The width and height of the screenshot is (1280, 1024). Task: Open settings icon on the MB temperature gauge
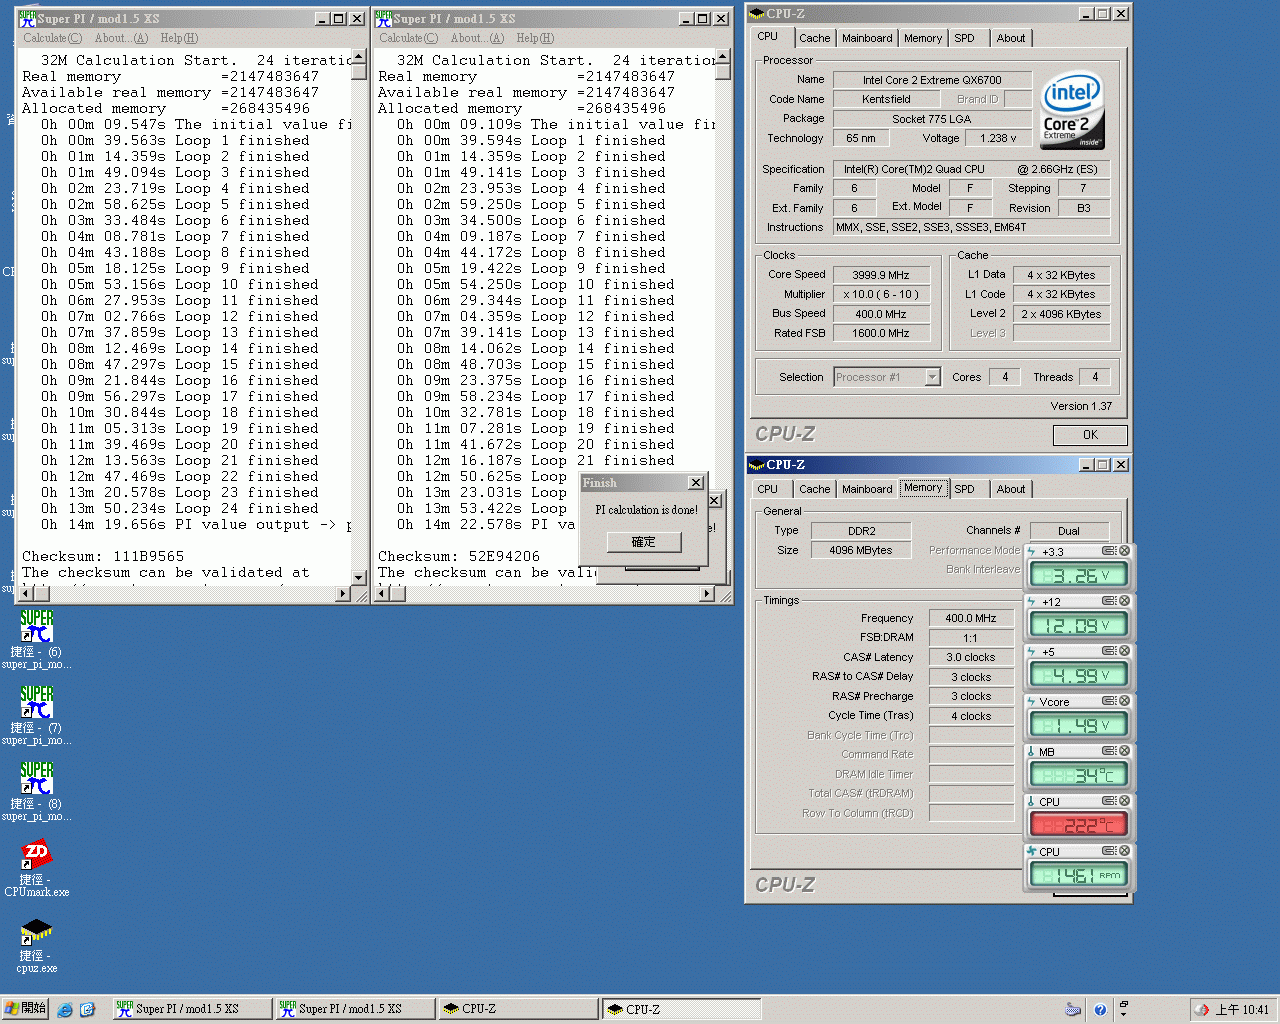point(1109,751)
